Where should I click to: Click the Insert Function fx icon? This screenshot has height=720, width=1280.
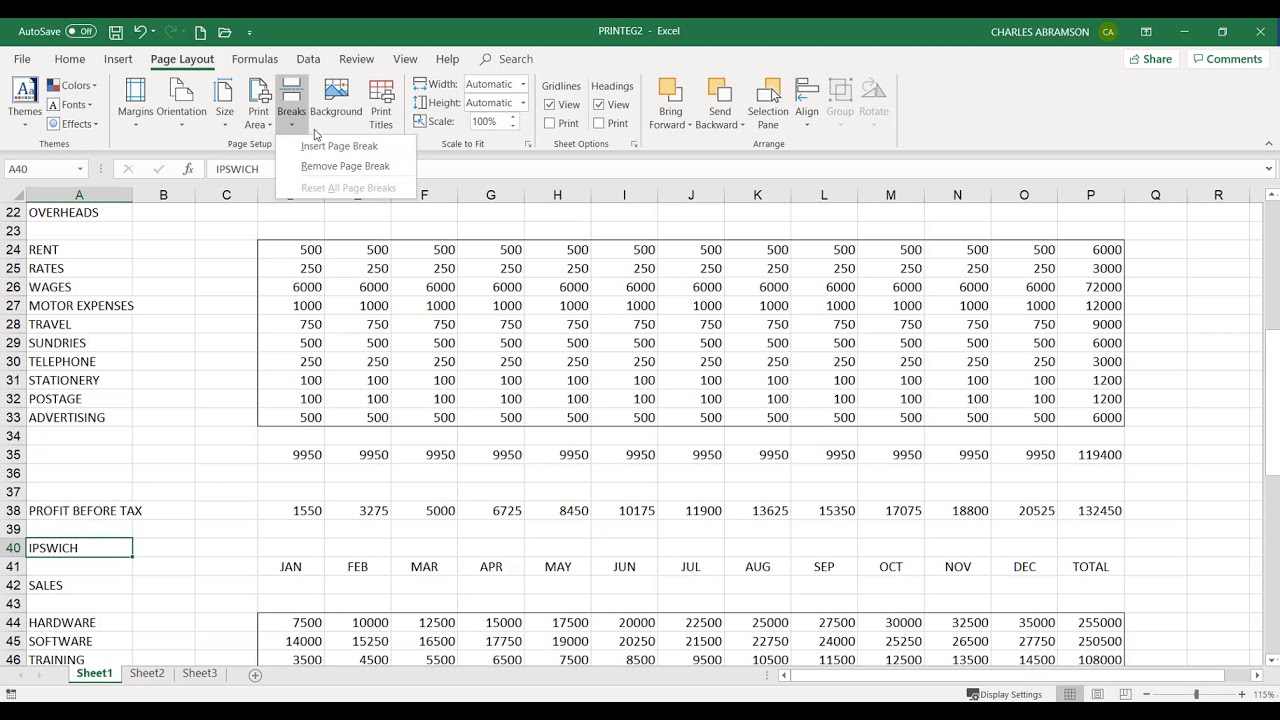click(x=187, y=169)
